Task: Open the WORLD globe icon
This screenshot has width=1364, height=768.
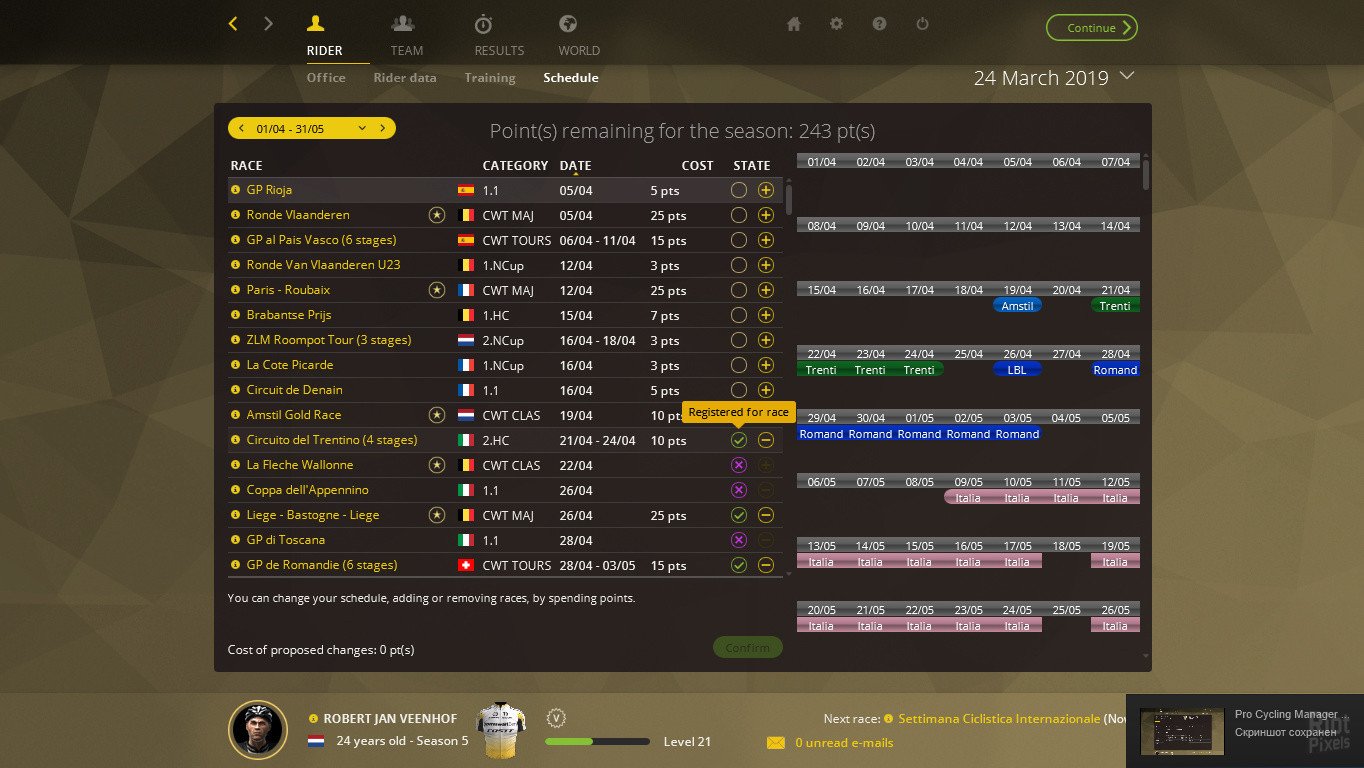Action: [566, 25]
